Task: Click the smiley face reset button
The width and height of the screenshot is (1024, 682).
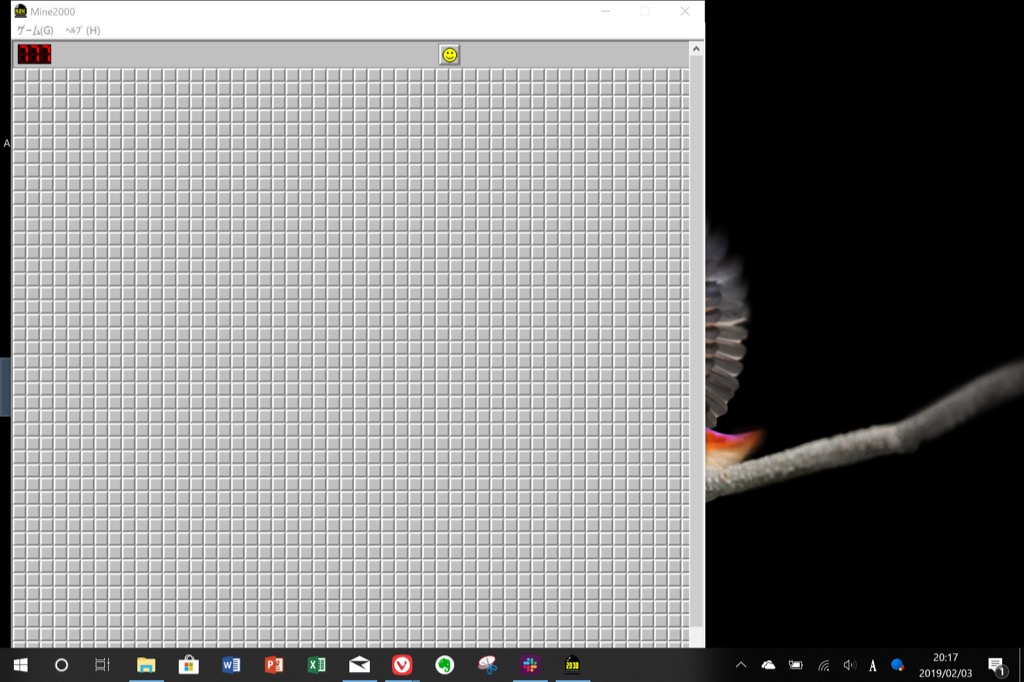Action: click(449, 55)
